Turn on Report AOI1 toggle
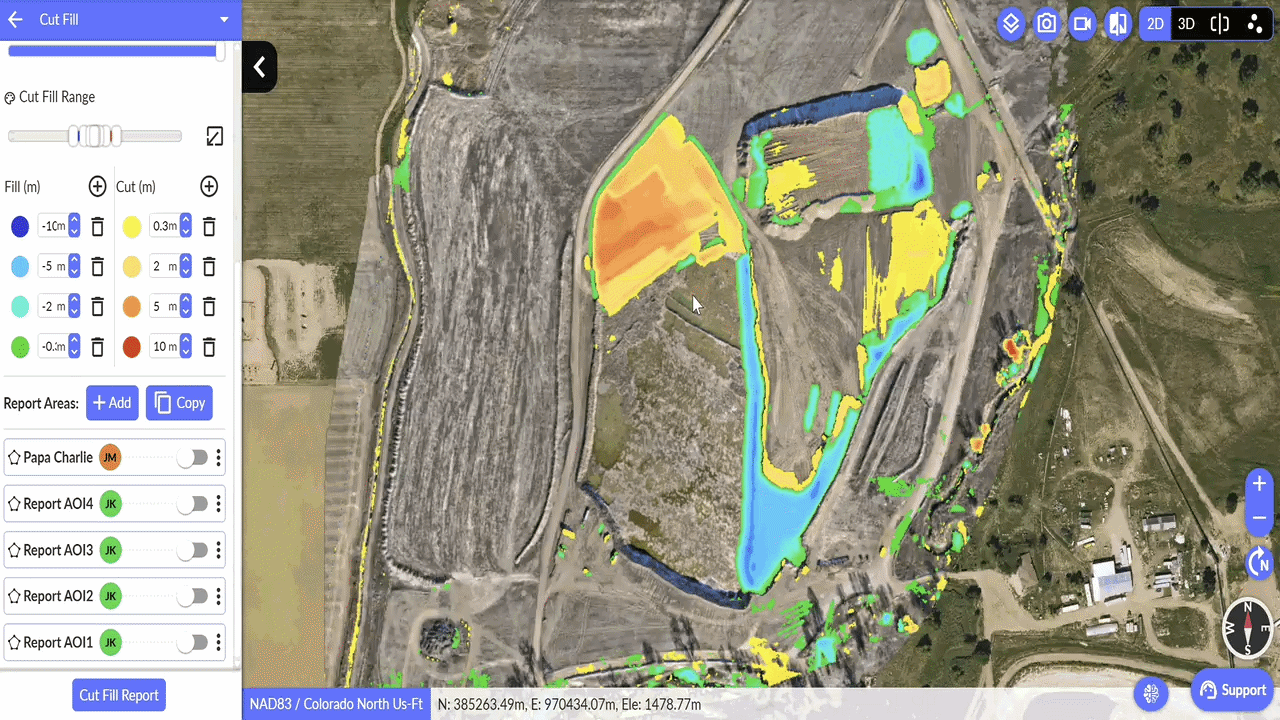The height and width of the screenshot is (720, 1280). click(x=192, y=643)
